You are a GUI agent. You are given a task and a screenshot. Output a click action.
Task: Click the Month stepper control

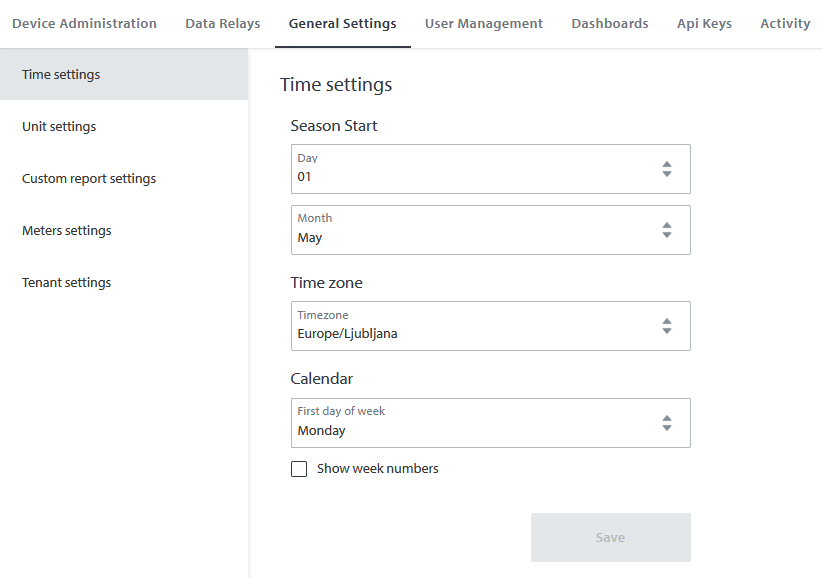666,230
